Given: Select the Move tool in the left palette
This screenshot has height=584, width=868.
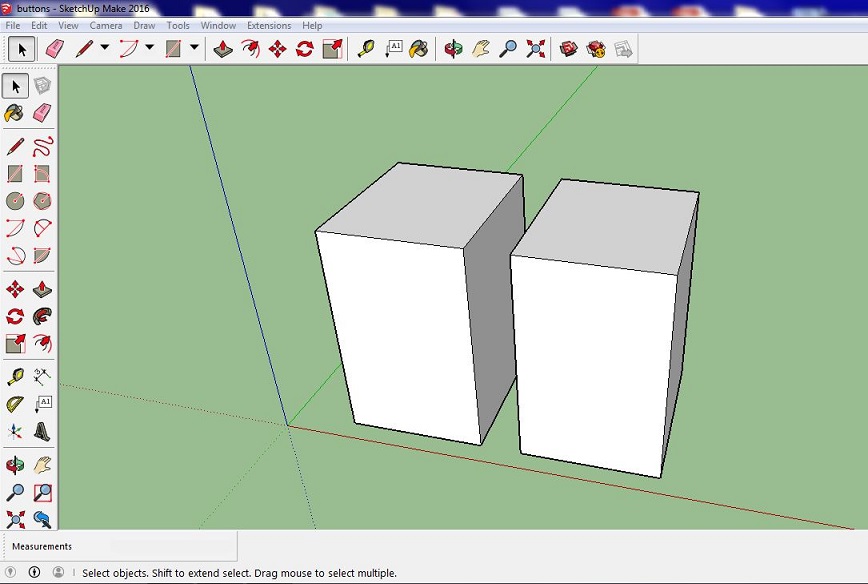Looking at the screenshot, I should pyautogui.click(x=15, y=289).
